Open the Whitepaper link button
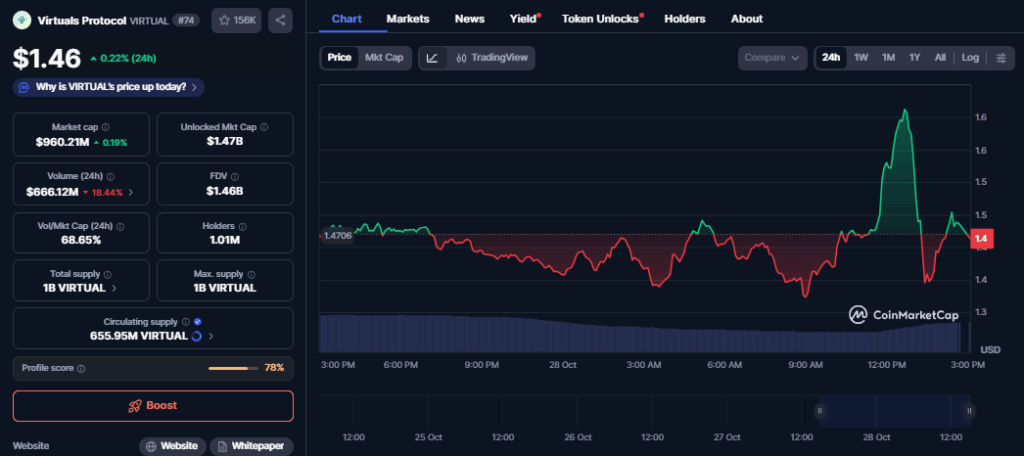Image resolution: width=1024 pixels, height=456 pixels. (x=251, y=446)
